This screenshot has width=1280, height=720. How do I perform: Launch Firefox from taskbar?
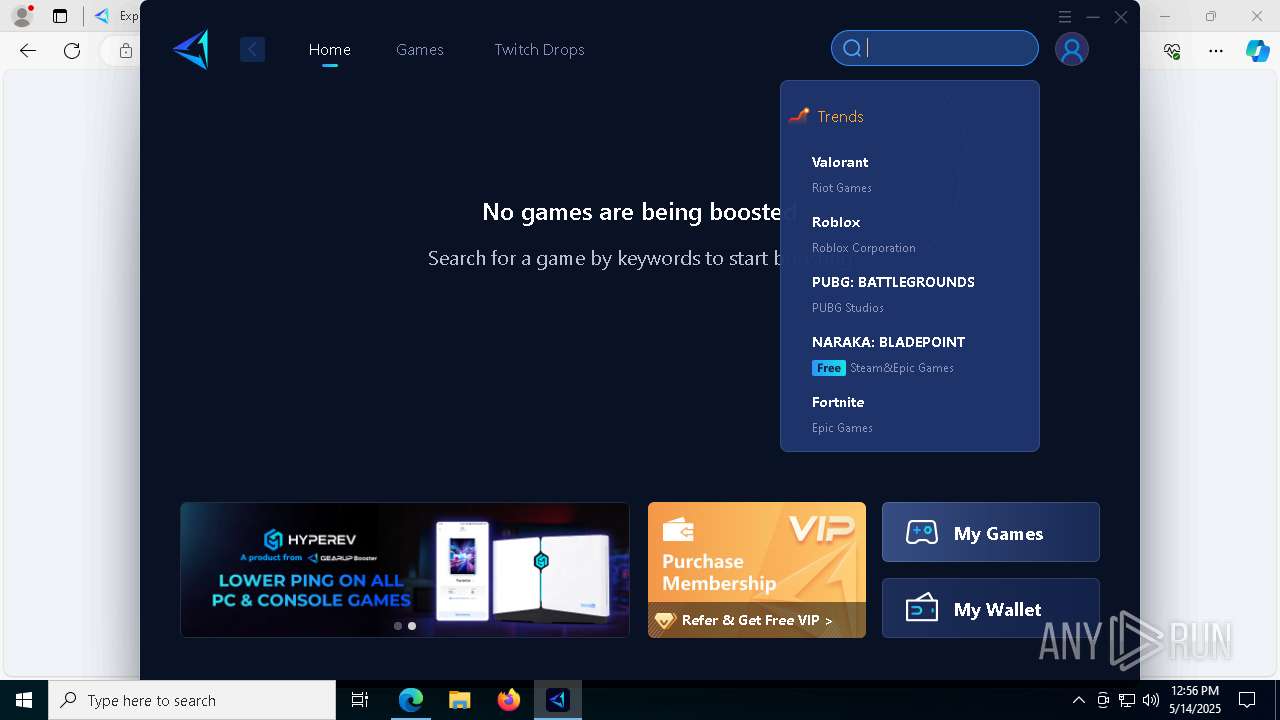(509, 700)
